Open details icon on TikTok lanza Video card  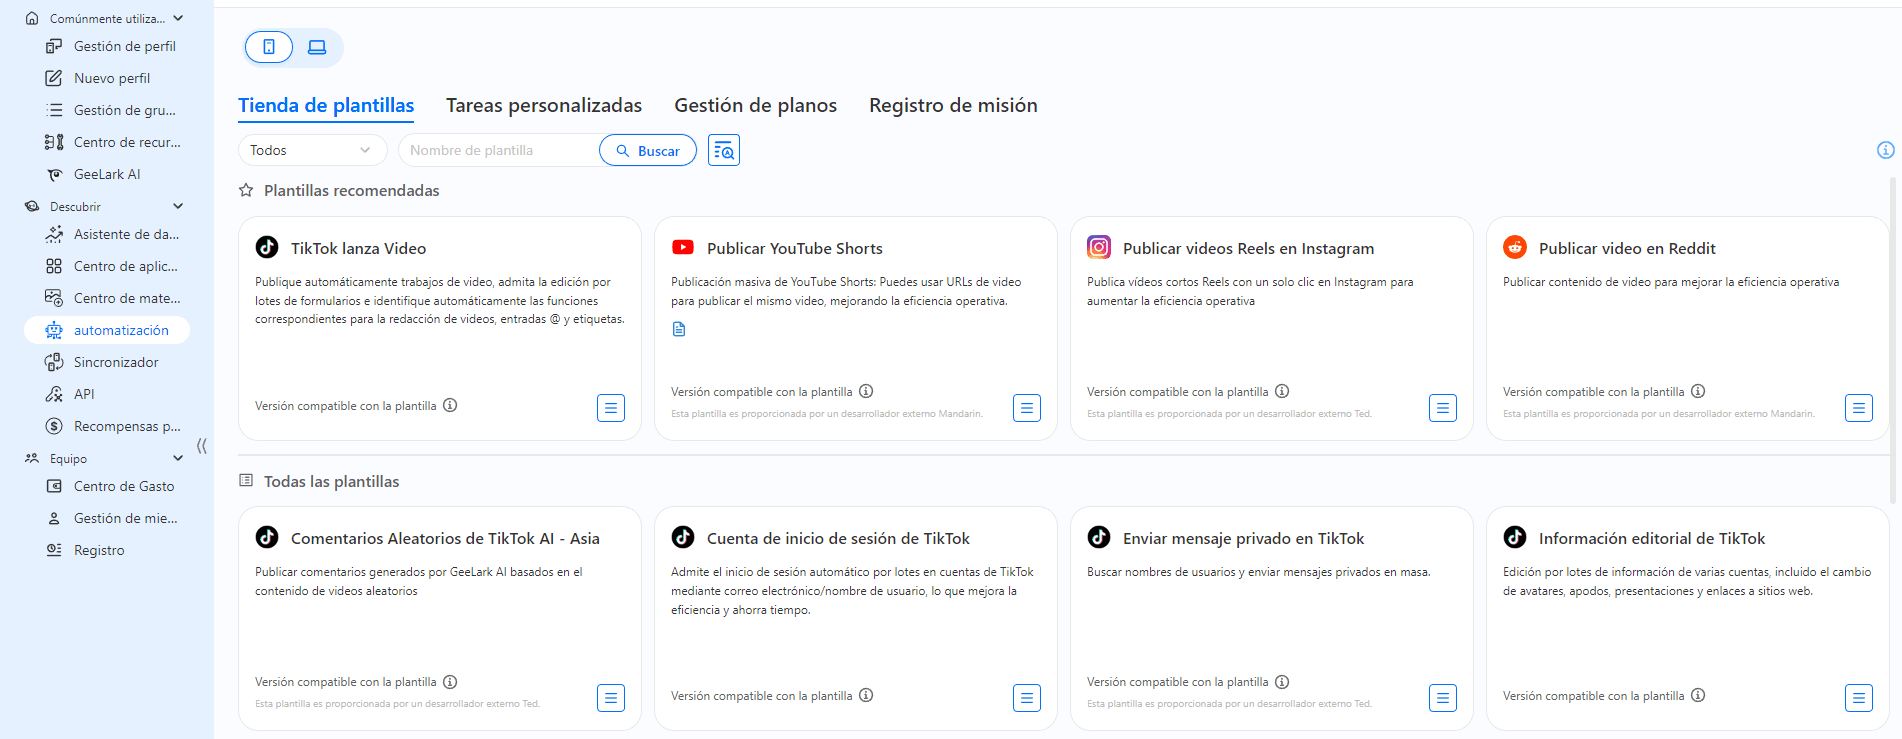tap(611, 408)
